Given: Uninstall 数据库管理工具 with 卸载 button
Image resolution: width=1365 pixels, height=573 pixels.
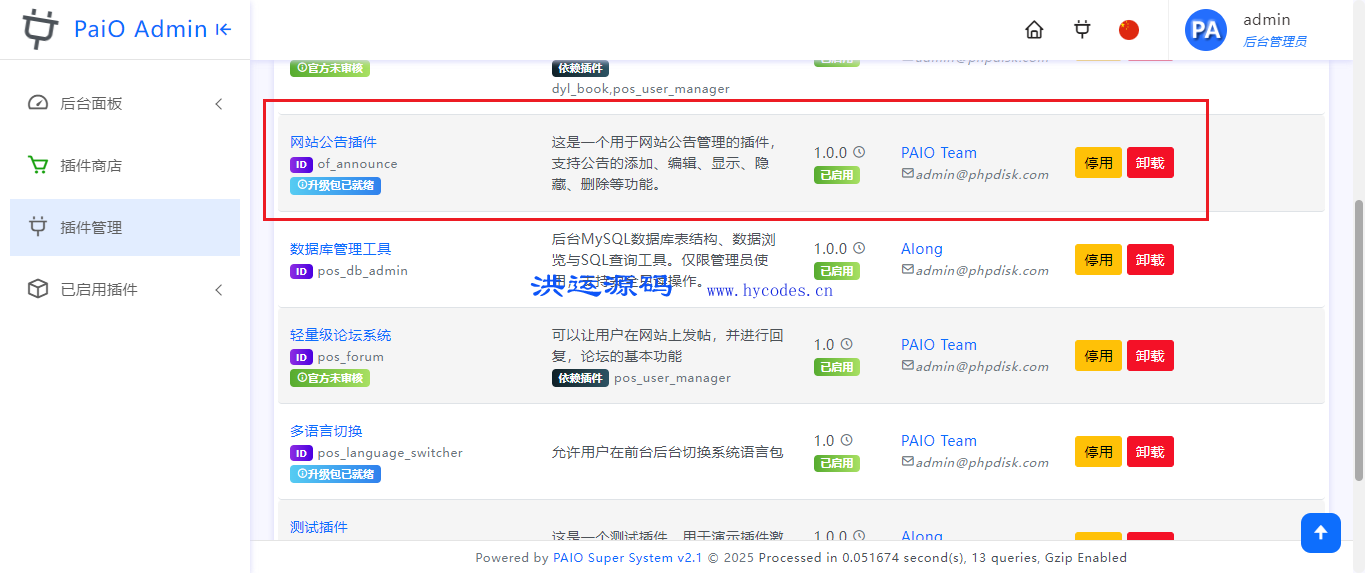Looking at the screenshot, I should pos(1150,259).
